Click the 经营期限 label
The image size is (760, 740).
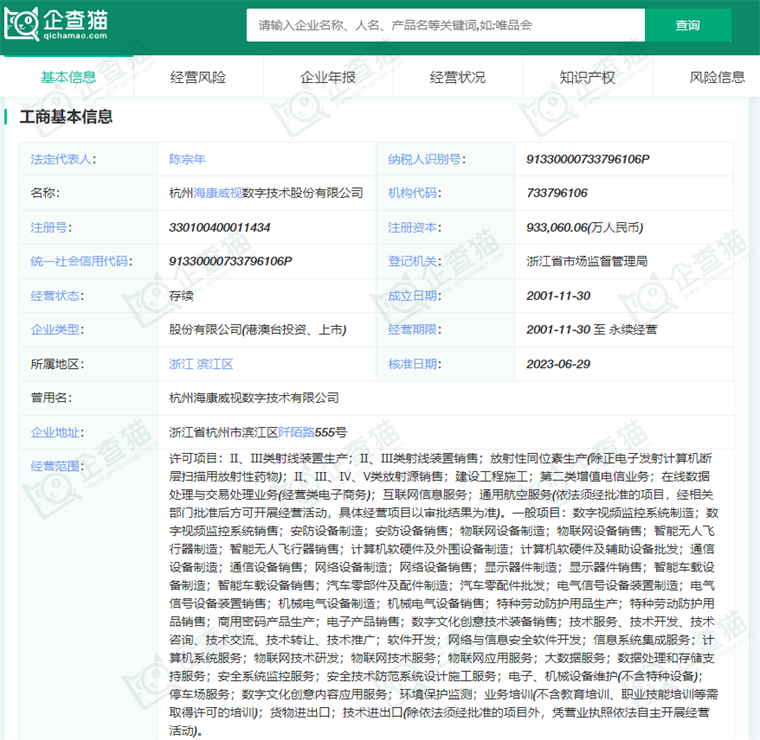click(412, 330)
